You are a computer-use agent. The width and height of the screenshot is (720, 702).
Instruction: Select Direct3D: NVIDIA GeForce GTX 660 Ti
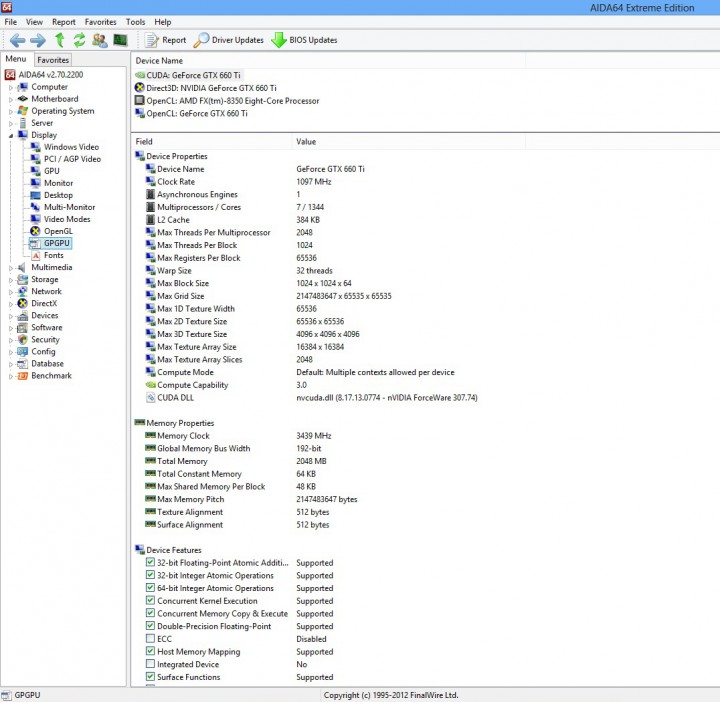[x=206, y=88]
